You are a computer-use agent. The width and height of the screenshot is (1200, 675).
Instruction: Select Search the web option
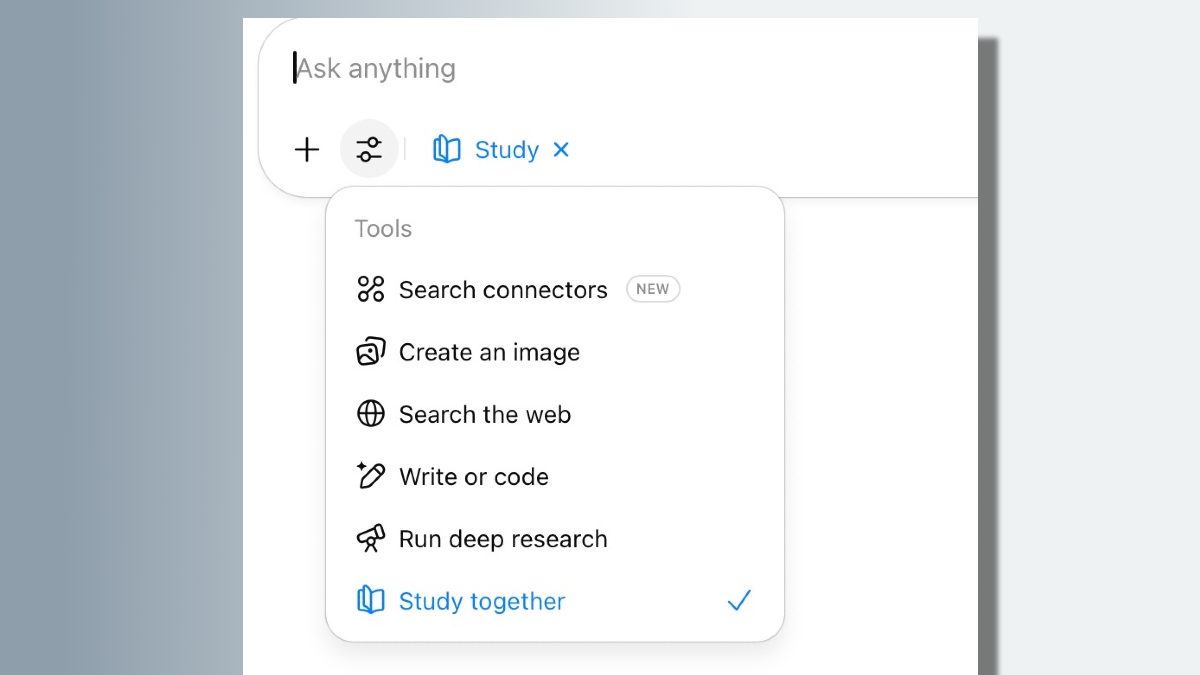pyautogui.click(x=485, y=414)
